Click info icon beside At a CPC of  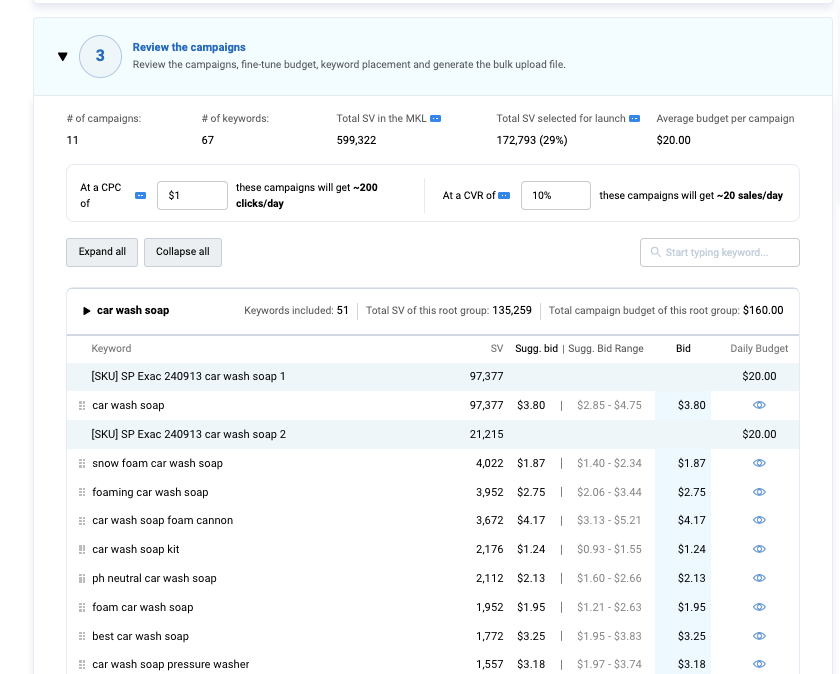click(140, 196)
